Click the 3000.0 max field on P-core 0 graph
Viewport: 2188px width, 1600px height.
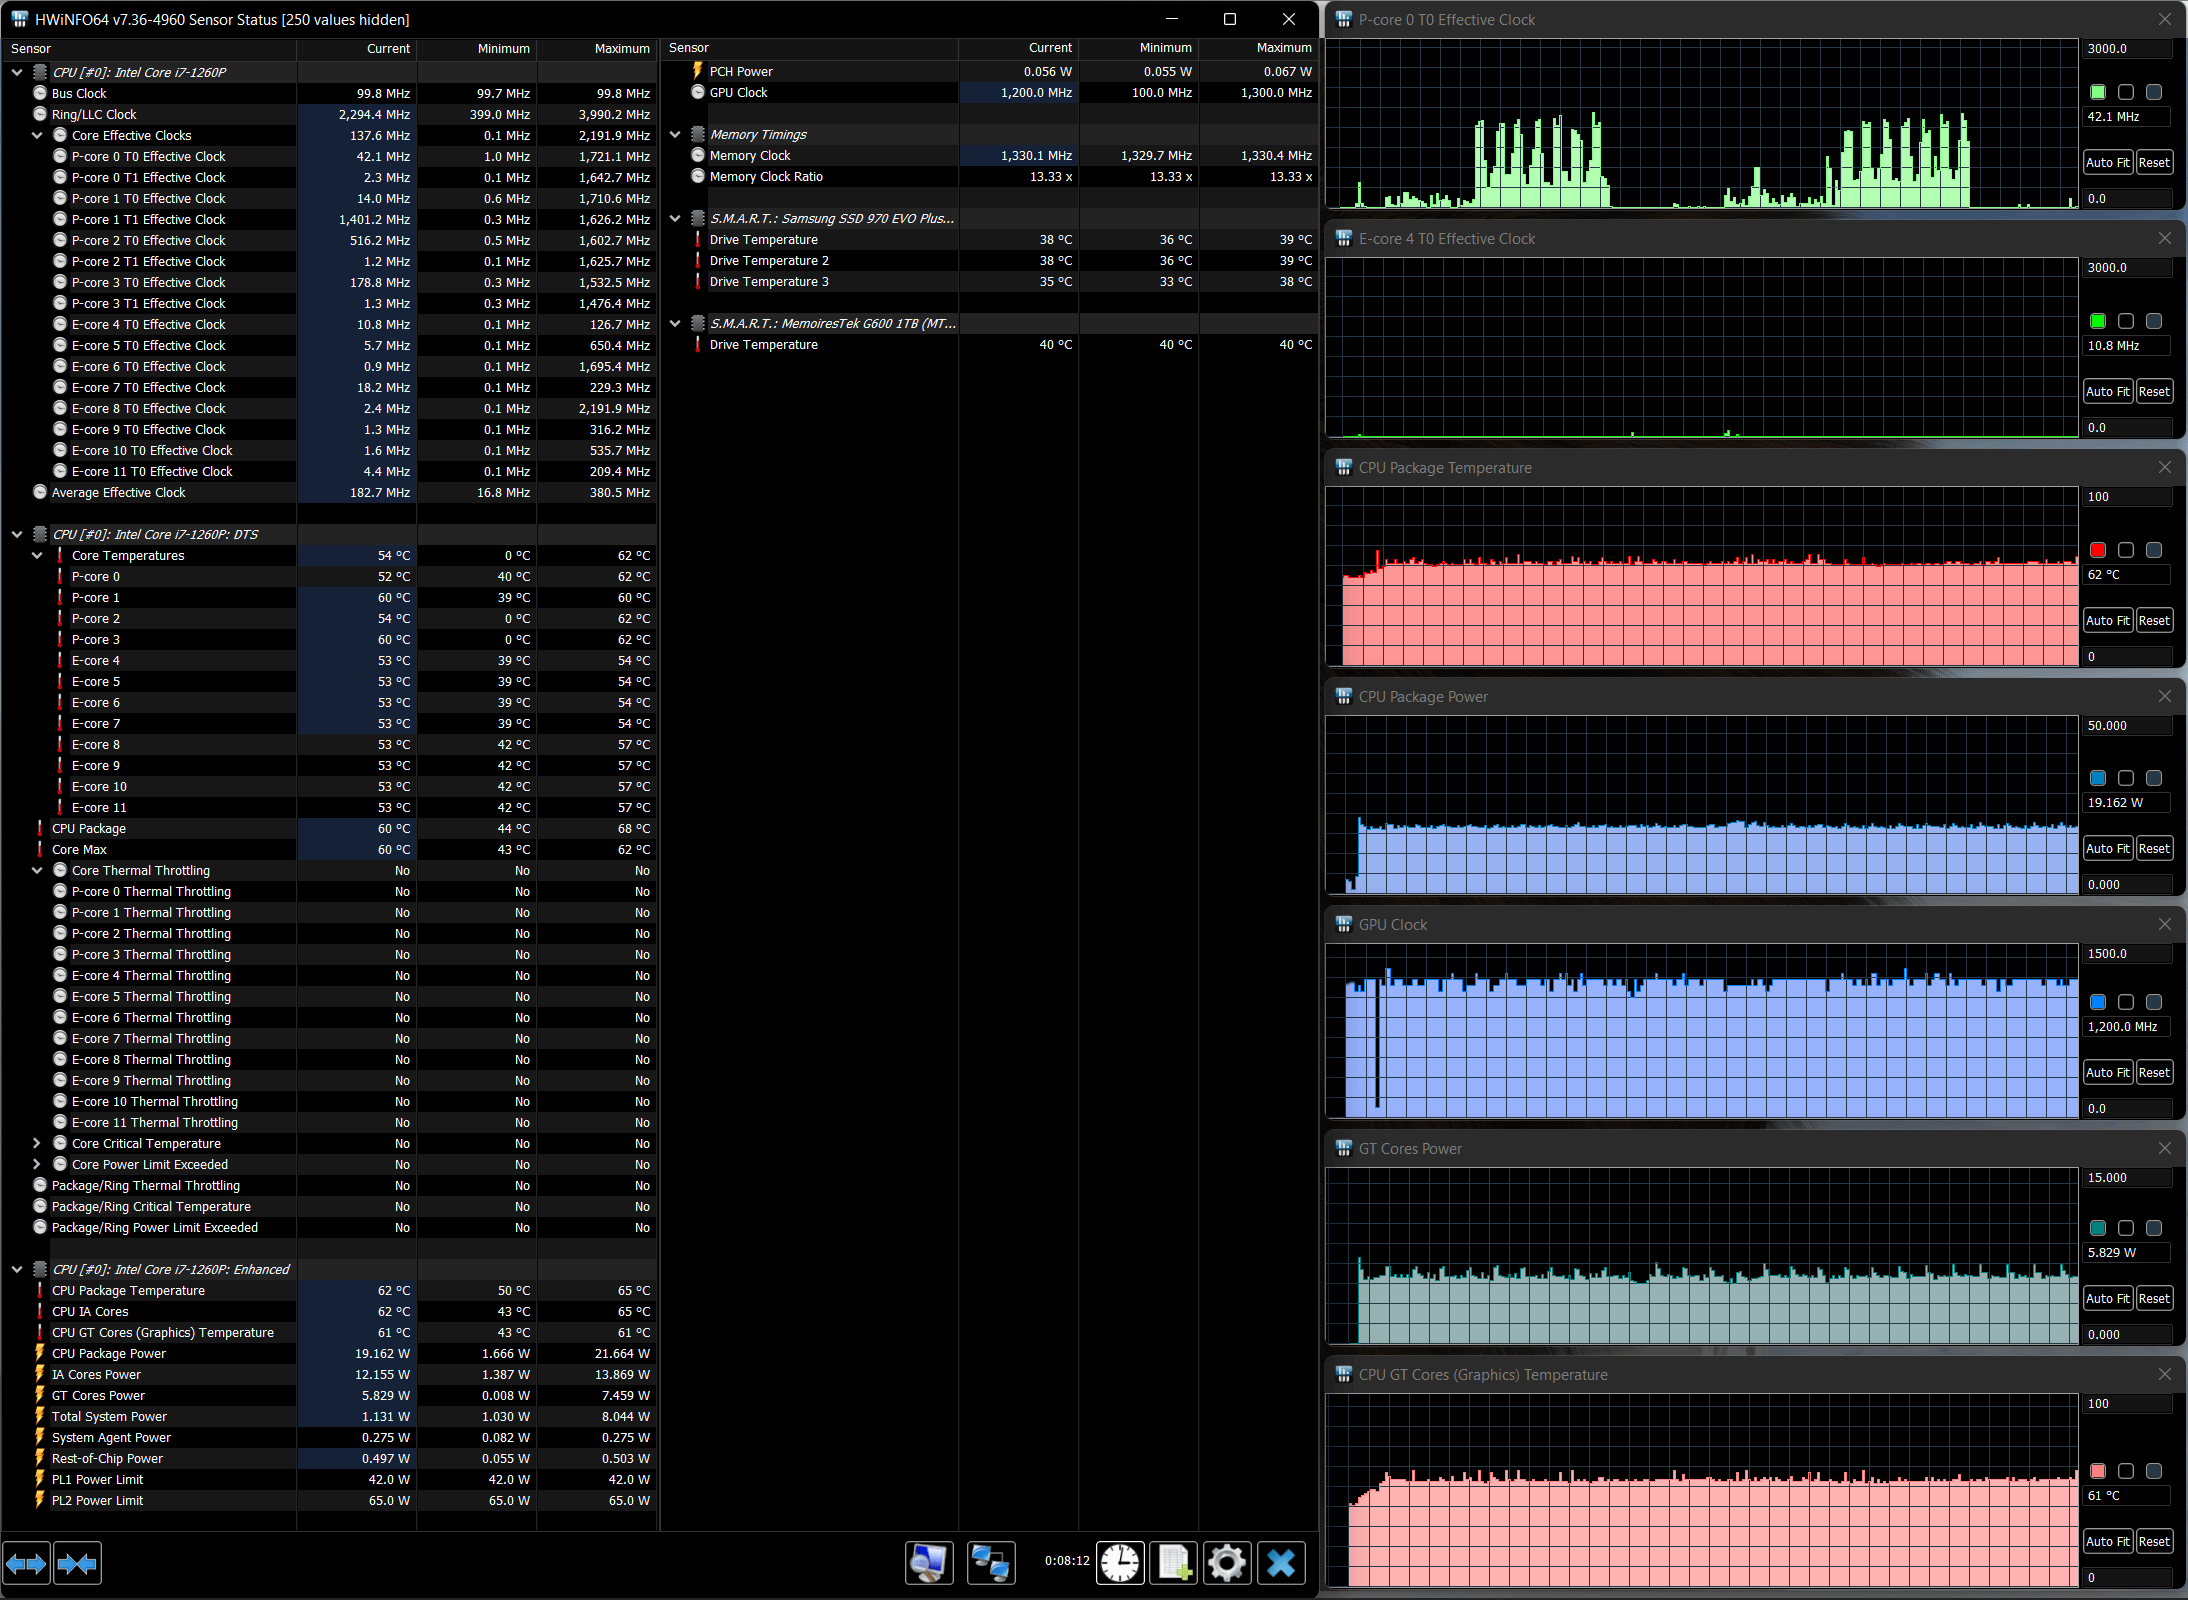click(2127, 48)
